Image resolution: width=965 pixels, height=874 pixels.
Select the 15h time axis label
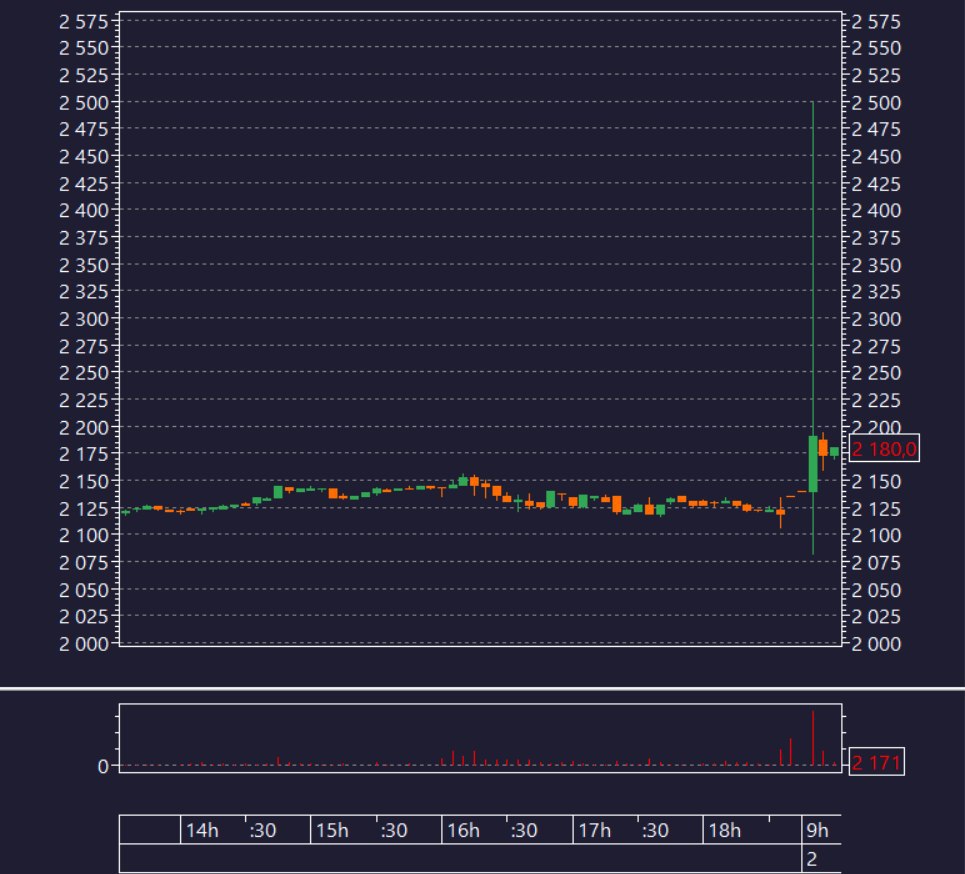[332, 830]
